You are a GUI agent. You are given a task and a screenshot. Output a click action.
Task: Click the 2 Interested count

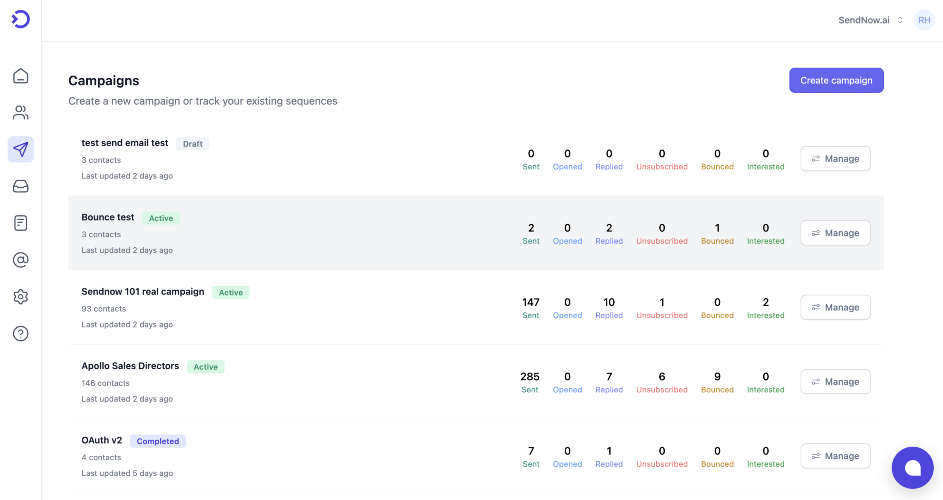[766, 302]
